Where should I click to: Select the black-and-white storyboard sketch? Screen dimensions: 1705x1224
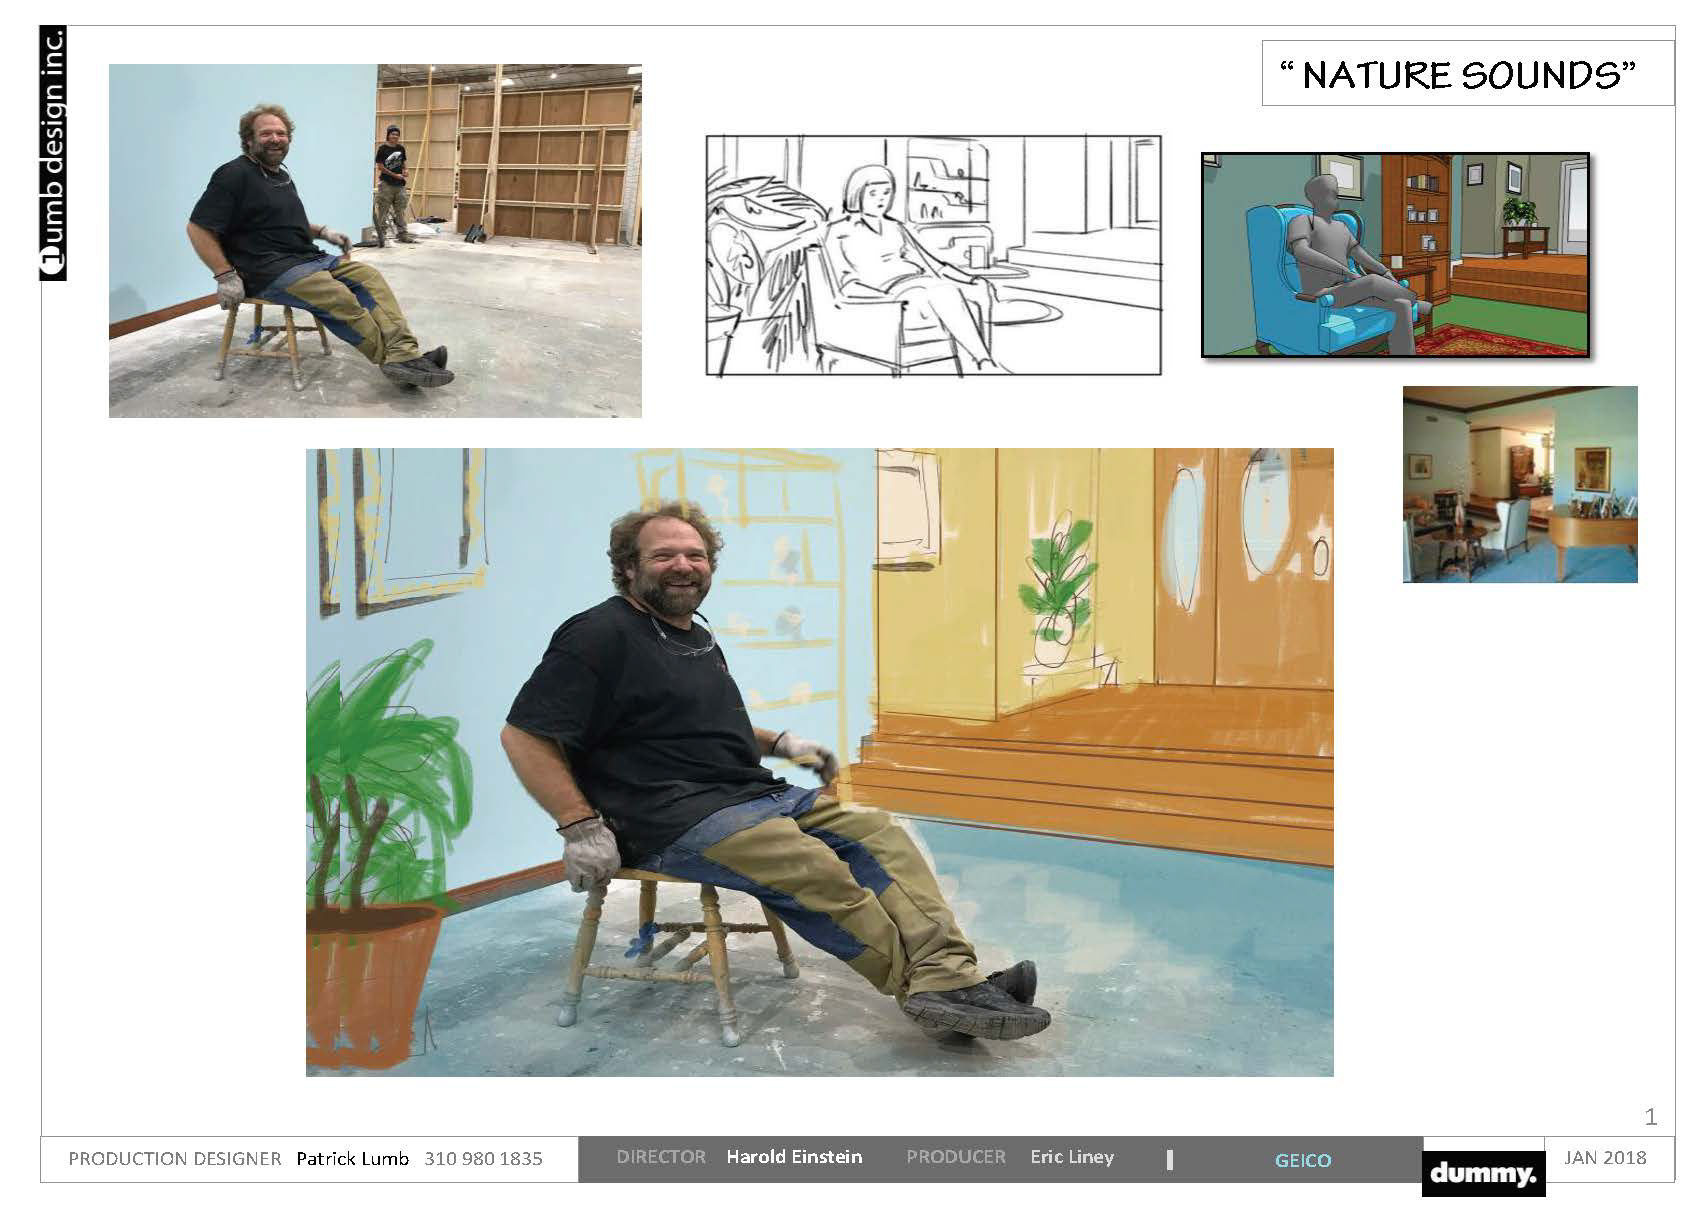[x=934, y=256]
